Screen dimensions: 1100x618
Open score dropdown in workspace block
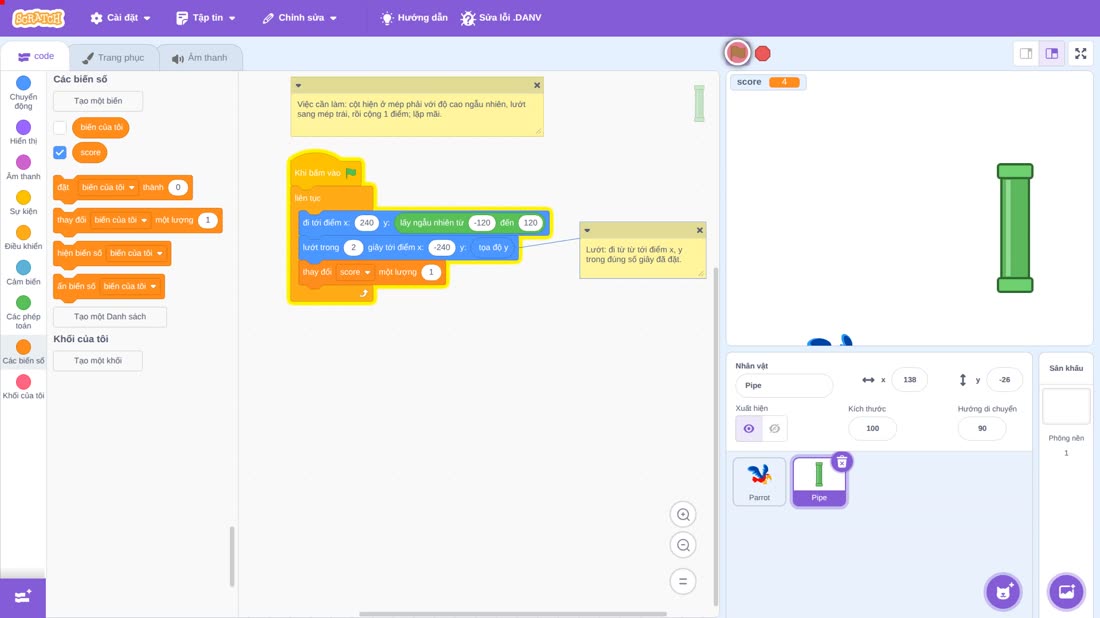(355, 272)
